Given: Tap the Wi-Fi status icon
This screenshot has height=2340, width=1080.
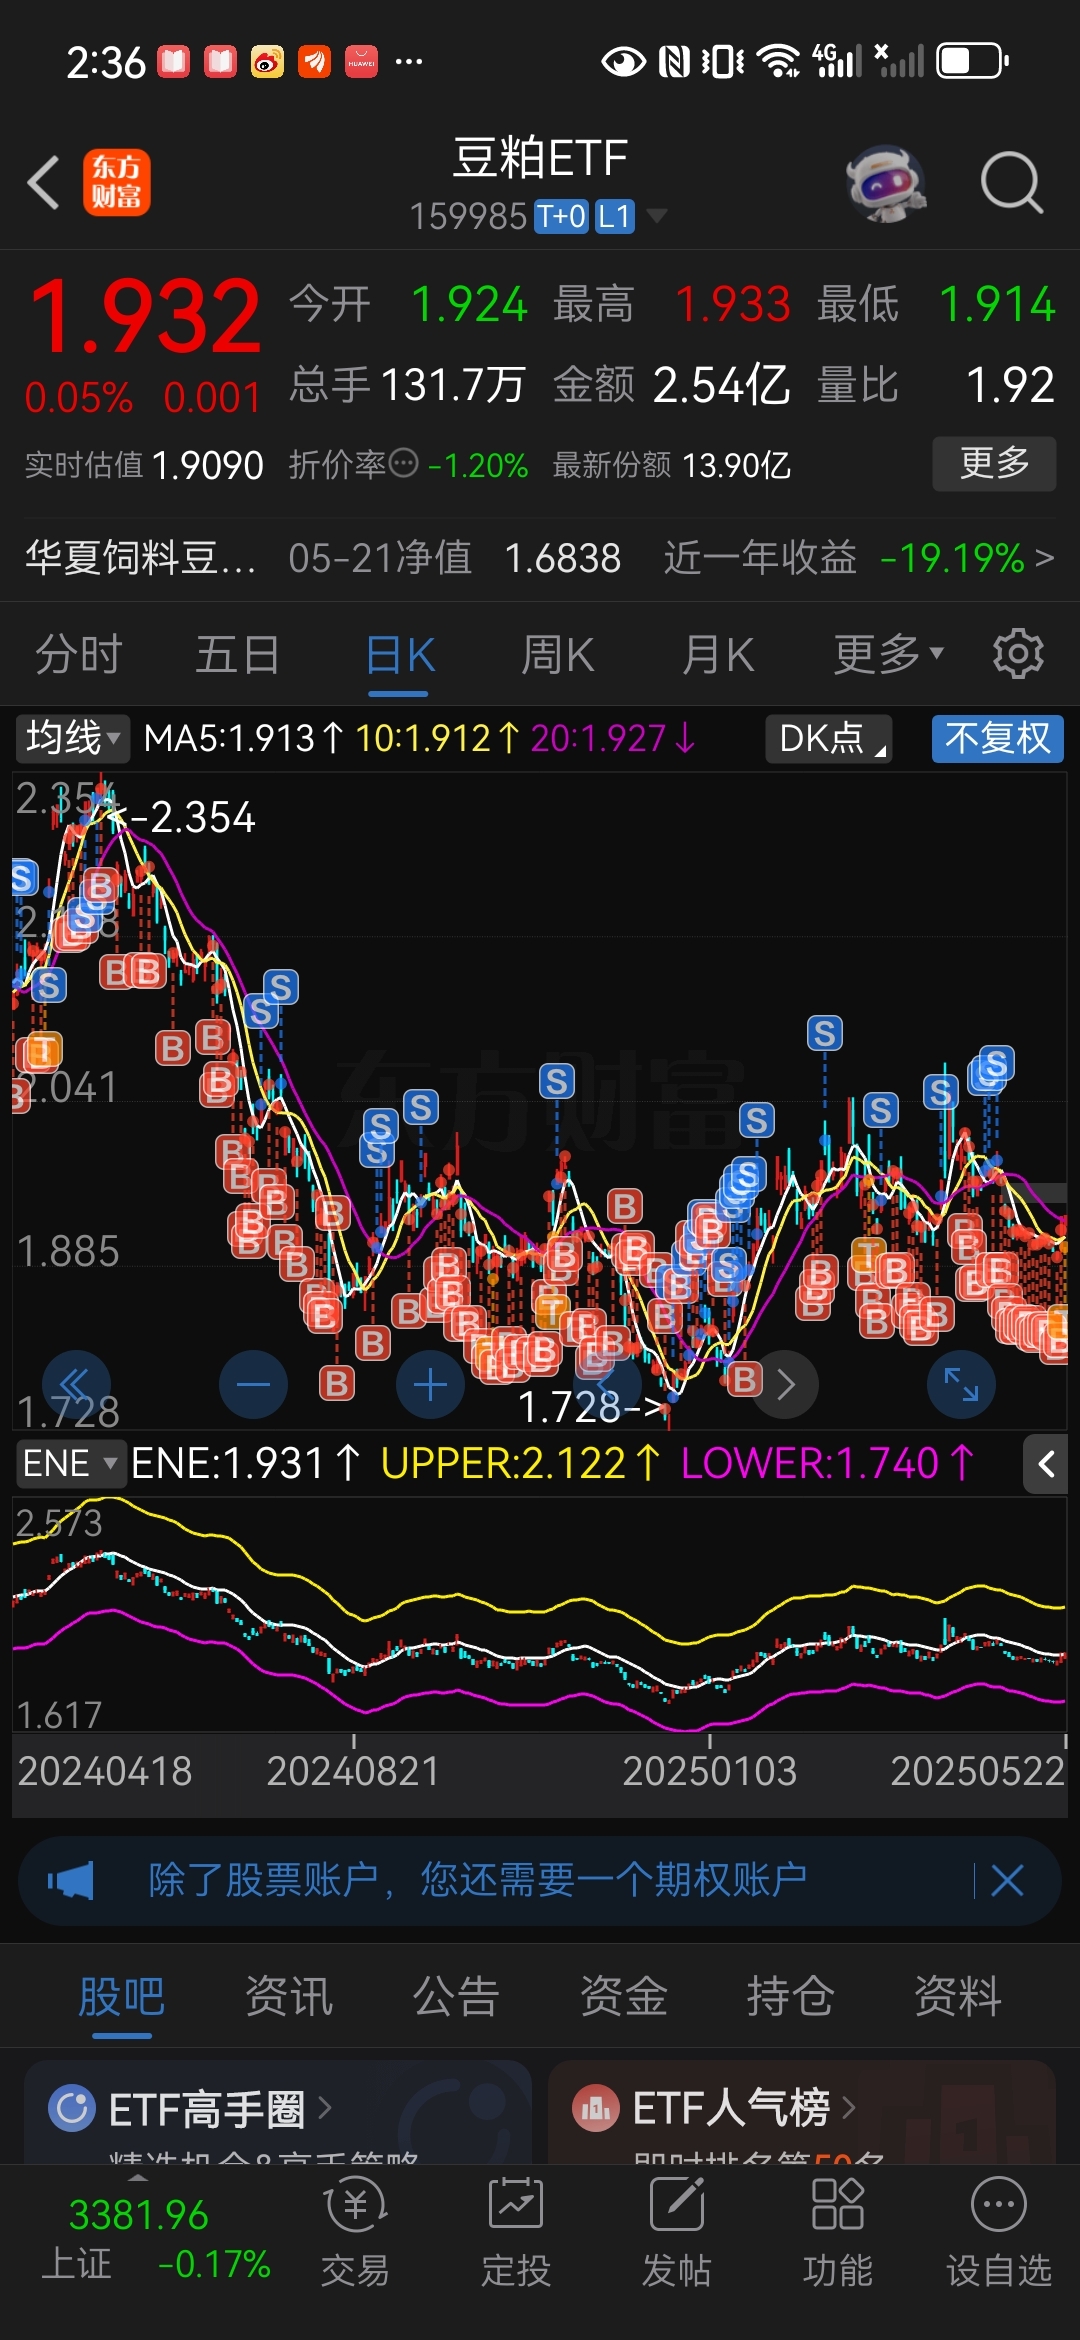Looking at the screenshot, I should point(778,61).
